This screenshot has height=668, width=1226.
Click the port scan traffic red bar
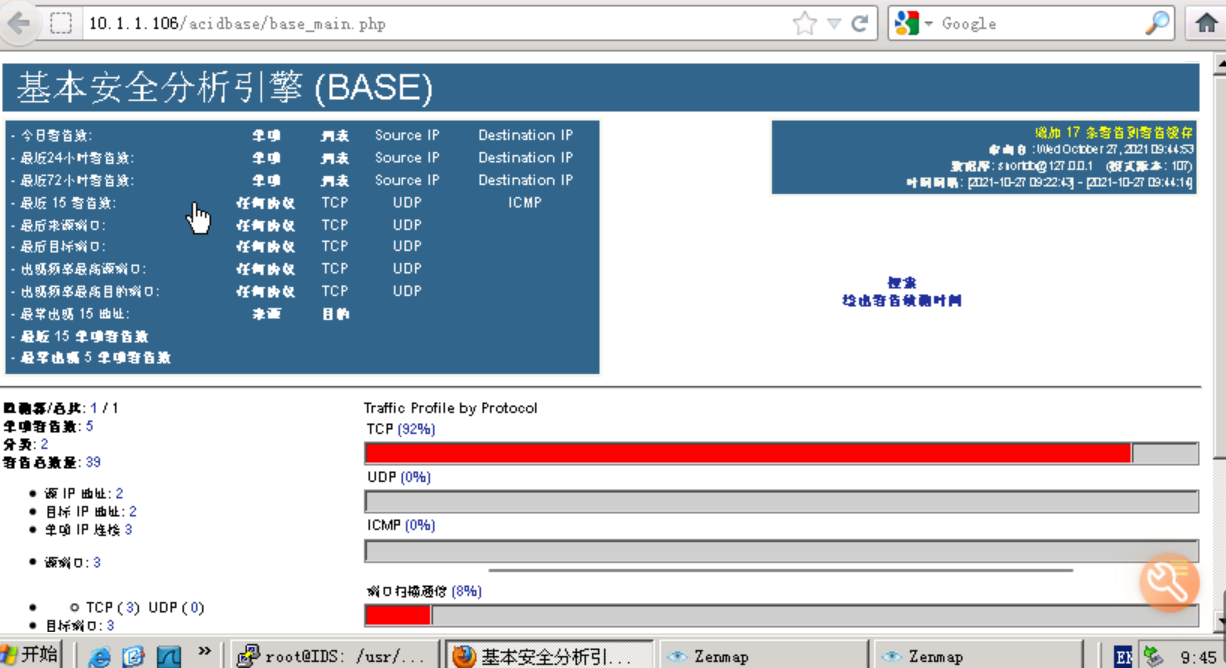pyautogui.click(x=398, y=615)
